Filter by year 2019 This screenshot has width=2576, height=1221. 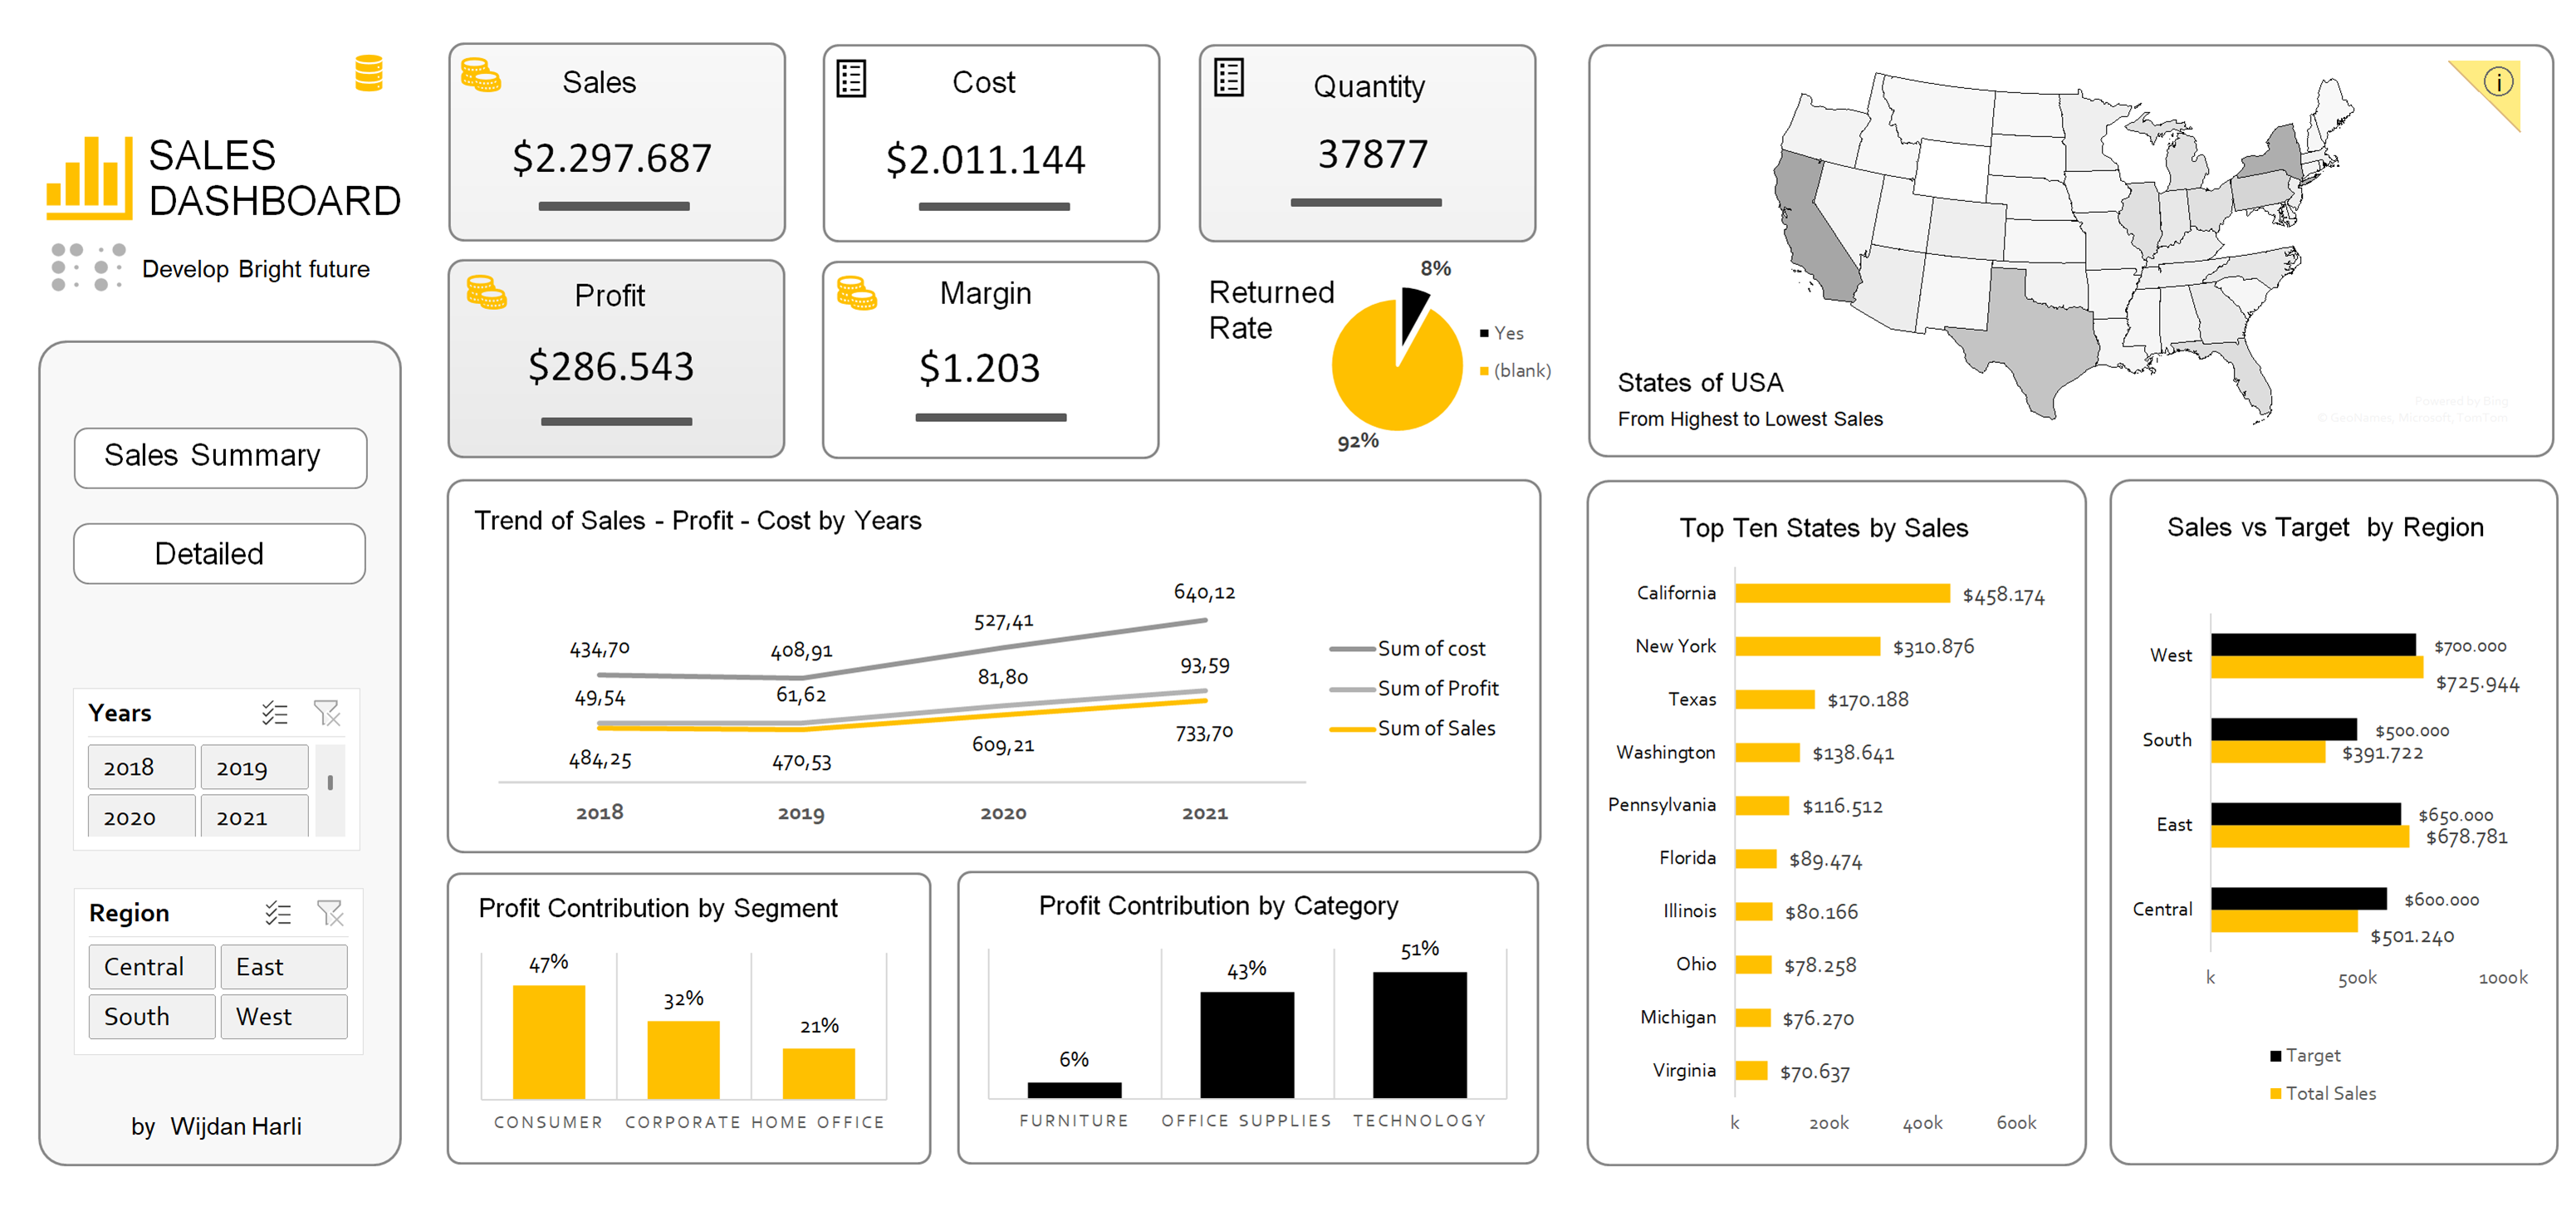click(254, 767)
